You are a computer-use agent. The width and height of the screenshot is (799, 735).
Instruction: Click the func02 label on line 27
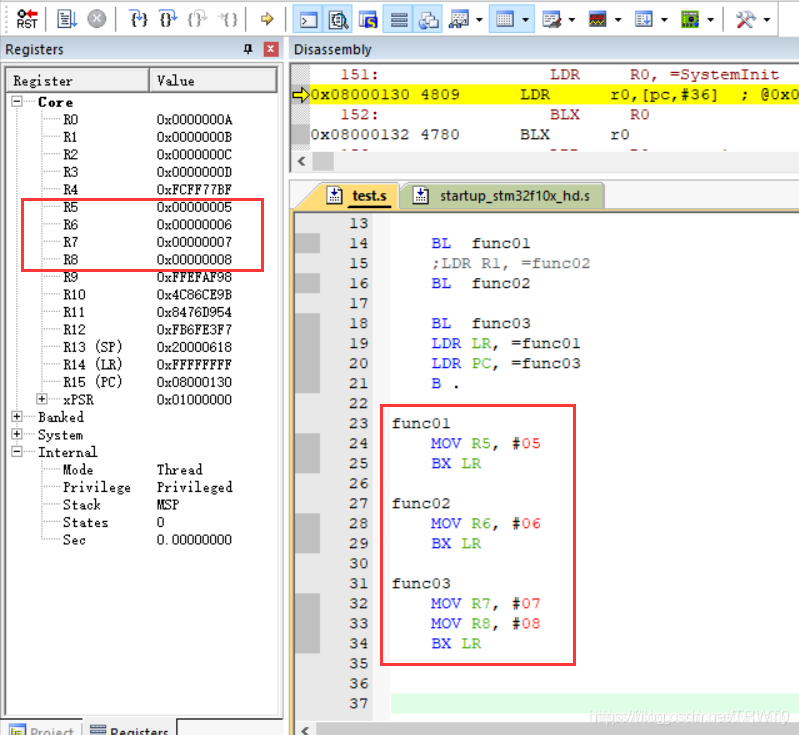(x=421, y=504)
